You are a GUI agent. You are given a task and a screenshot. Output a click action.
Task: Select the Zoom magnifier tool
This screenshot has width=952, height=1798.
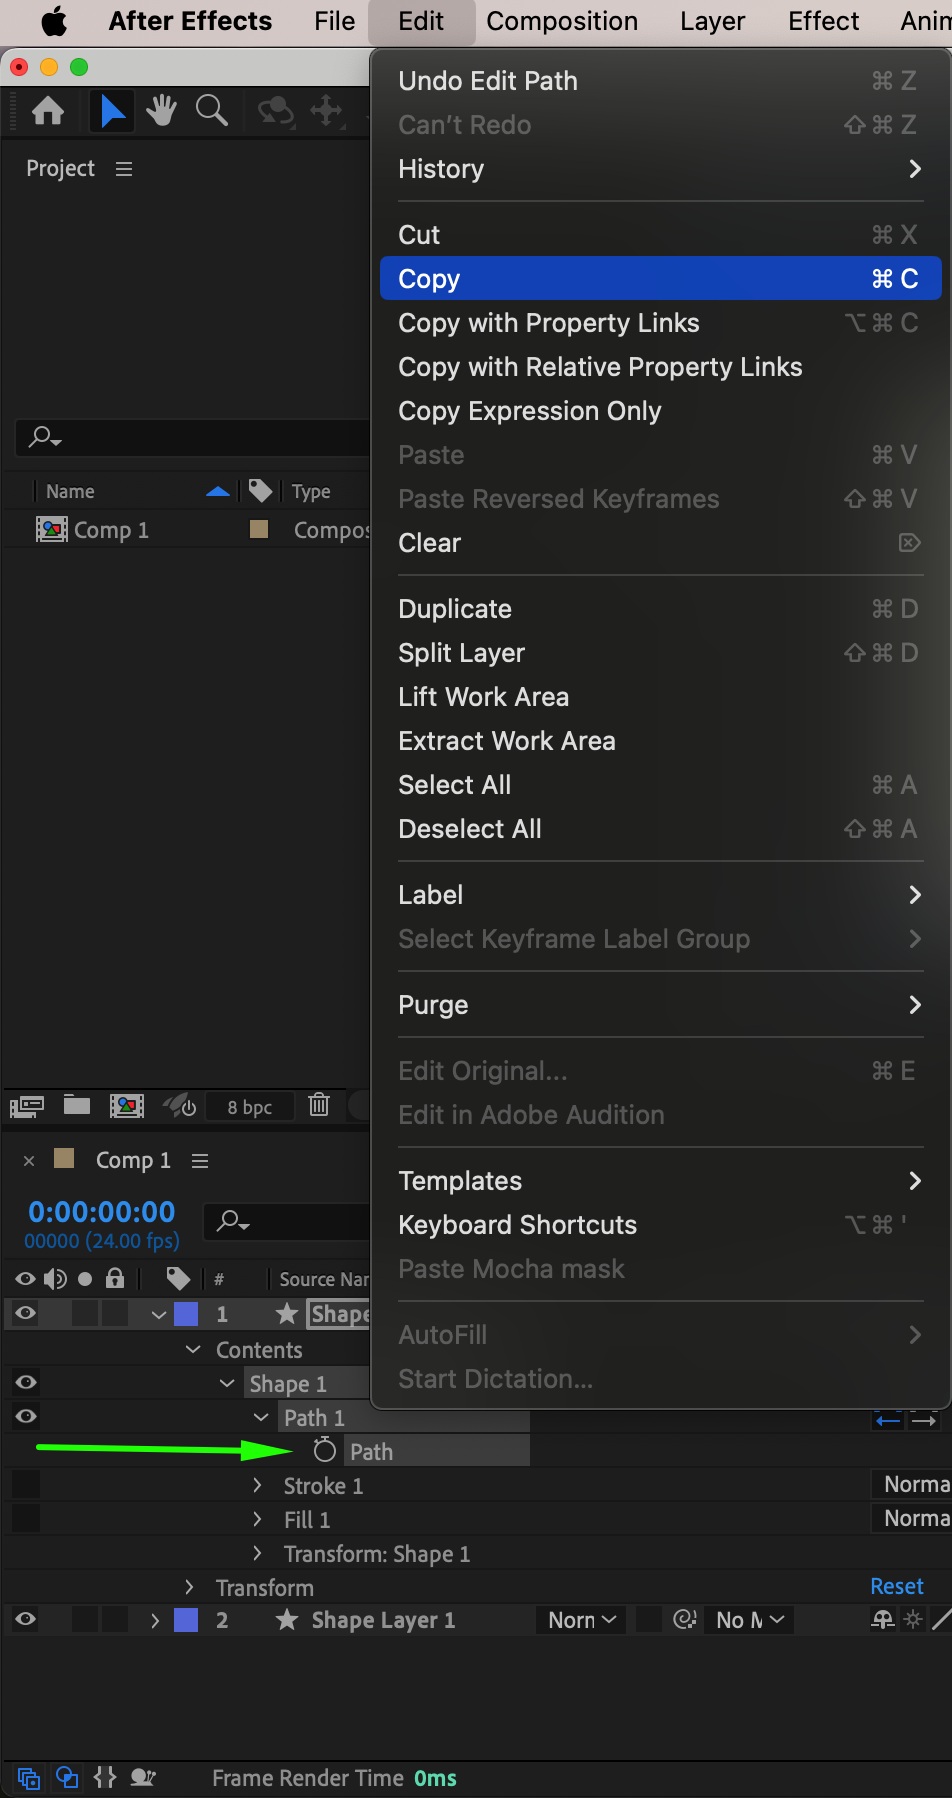pos(211,111)
